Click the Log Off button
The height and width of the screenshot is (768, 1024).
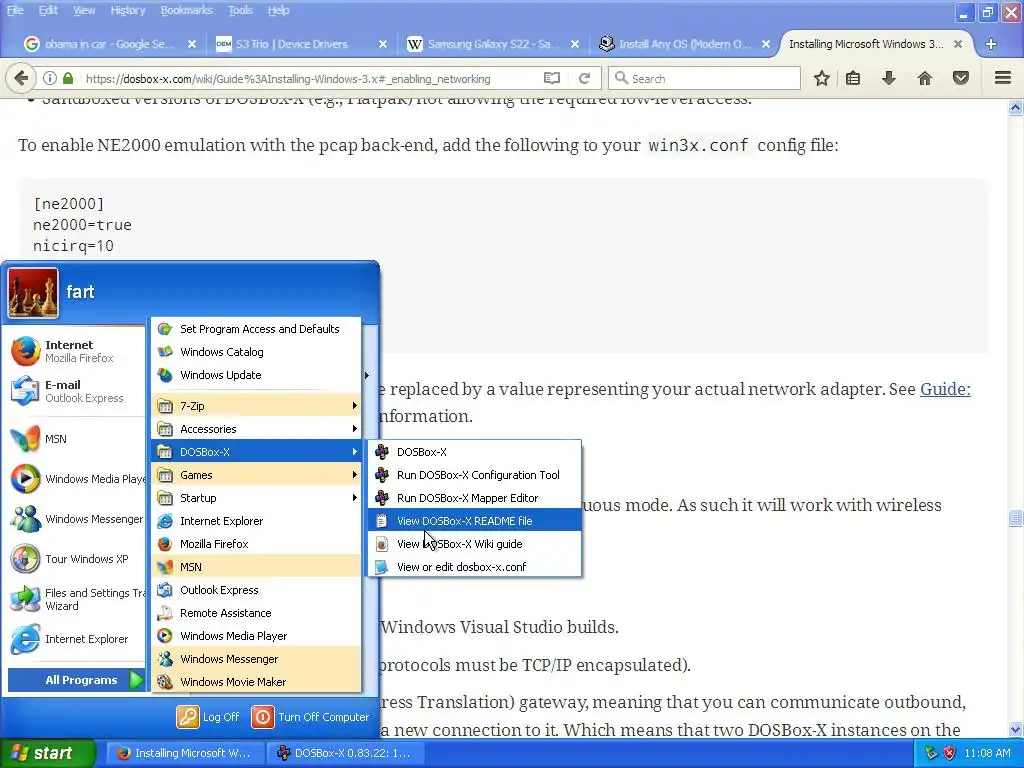pos(208,717)
